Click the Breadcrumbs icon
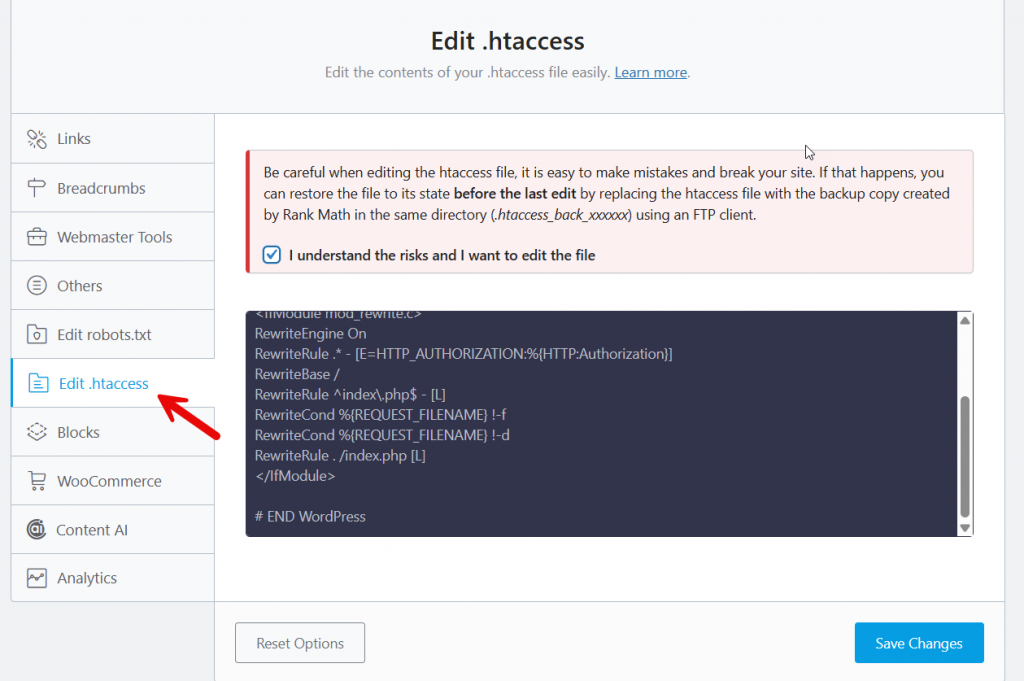1024x681 pixels. (38, 187)
